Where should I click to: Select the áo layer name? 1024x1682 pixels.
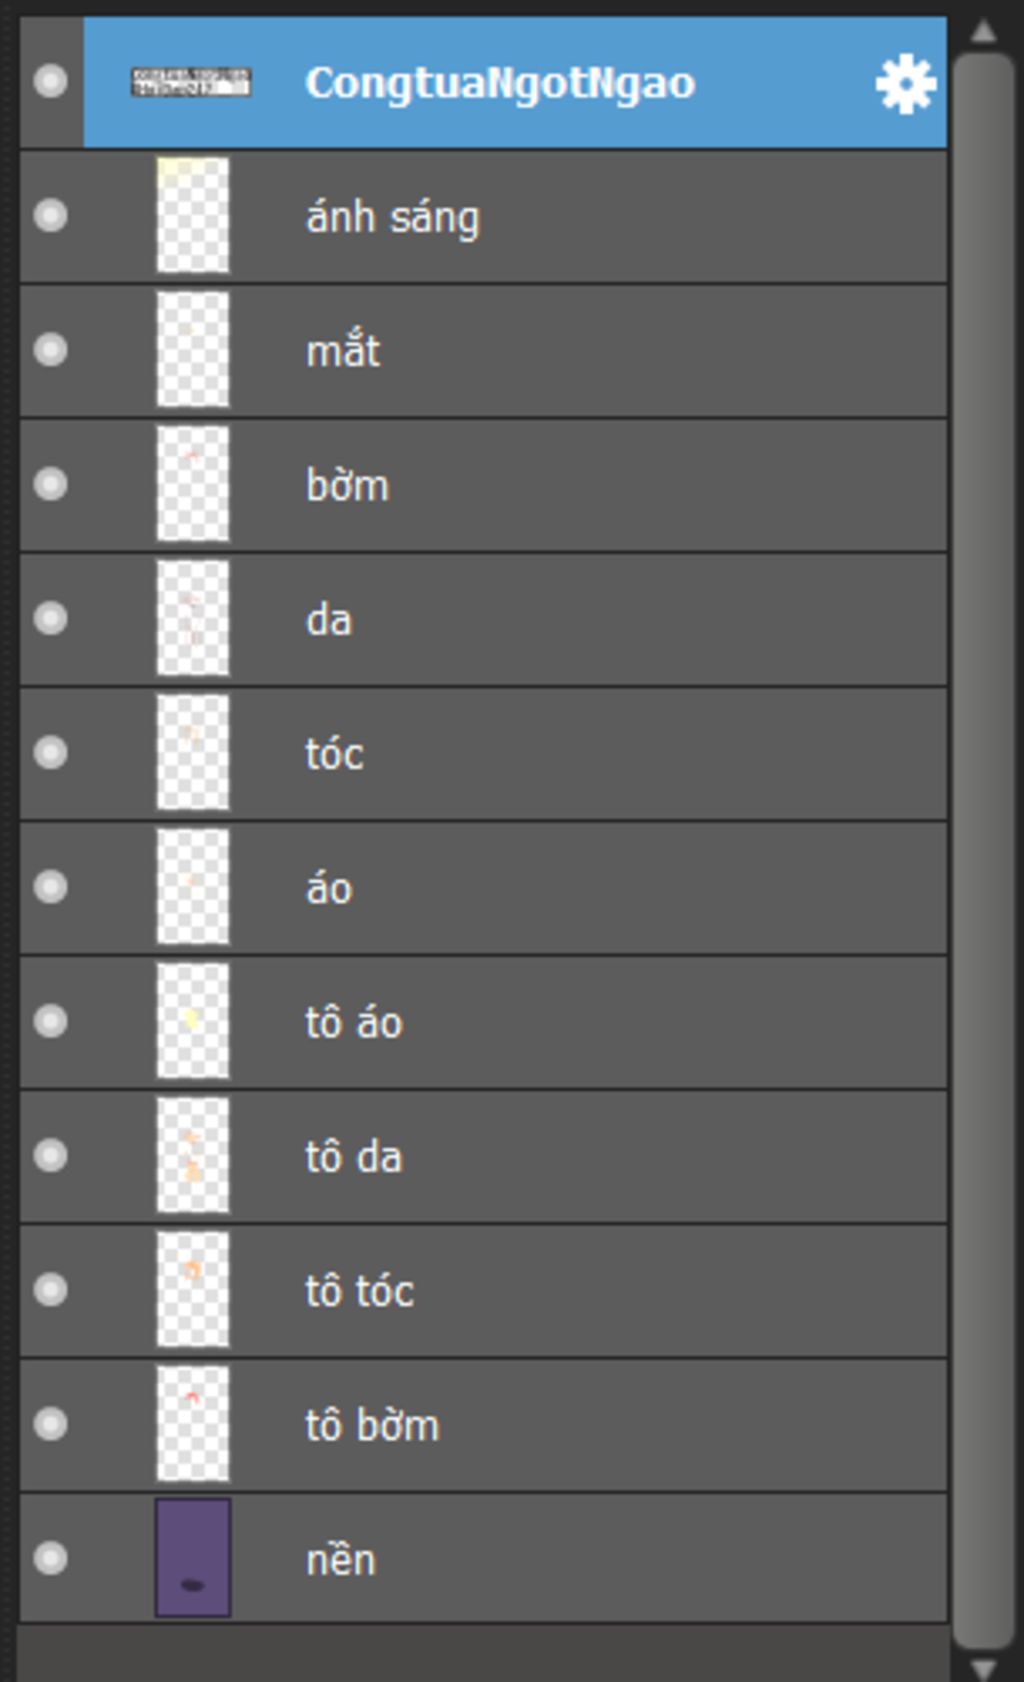329,888
